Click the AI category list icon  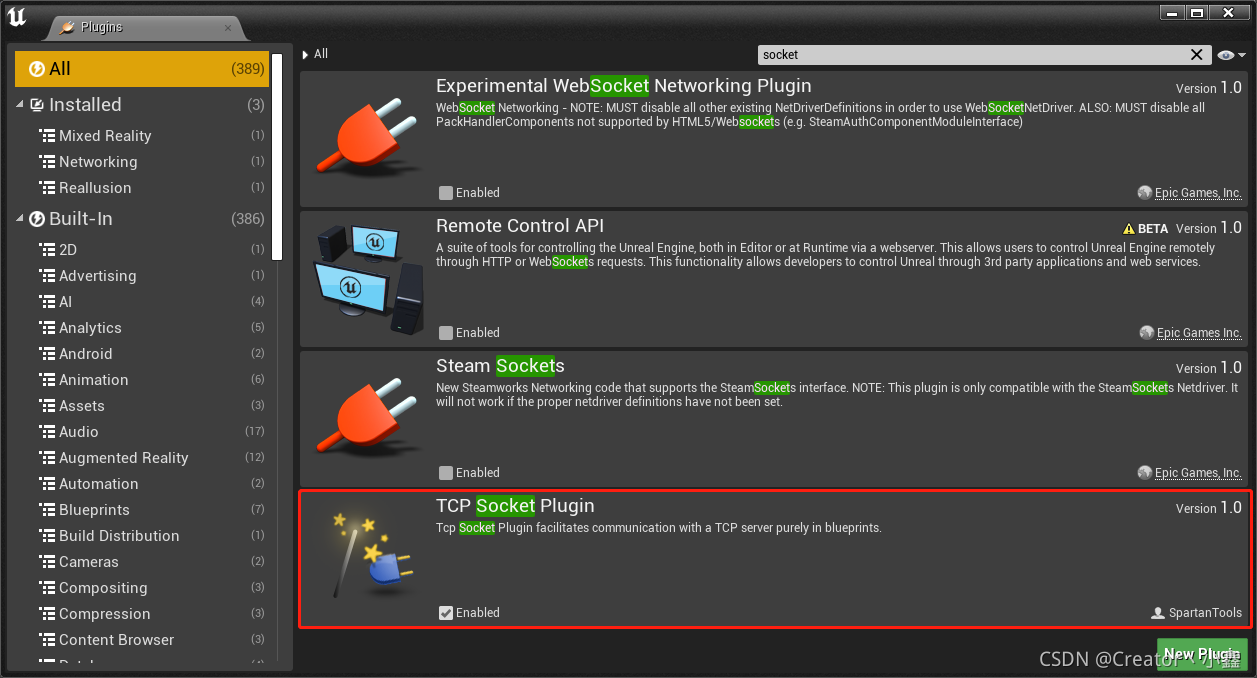47,301
